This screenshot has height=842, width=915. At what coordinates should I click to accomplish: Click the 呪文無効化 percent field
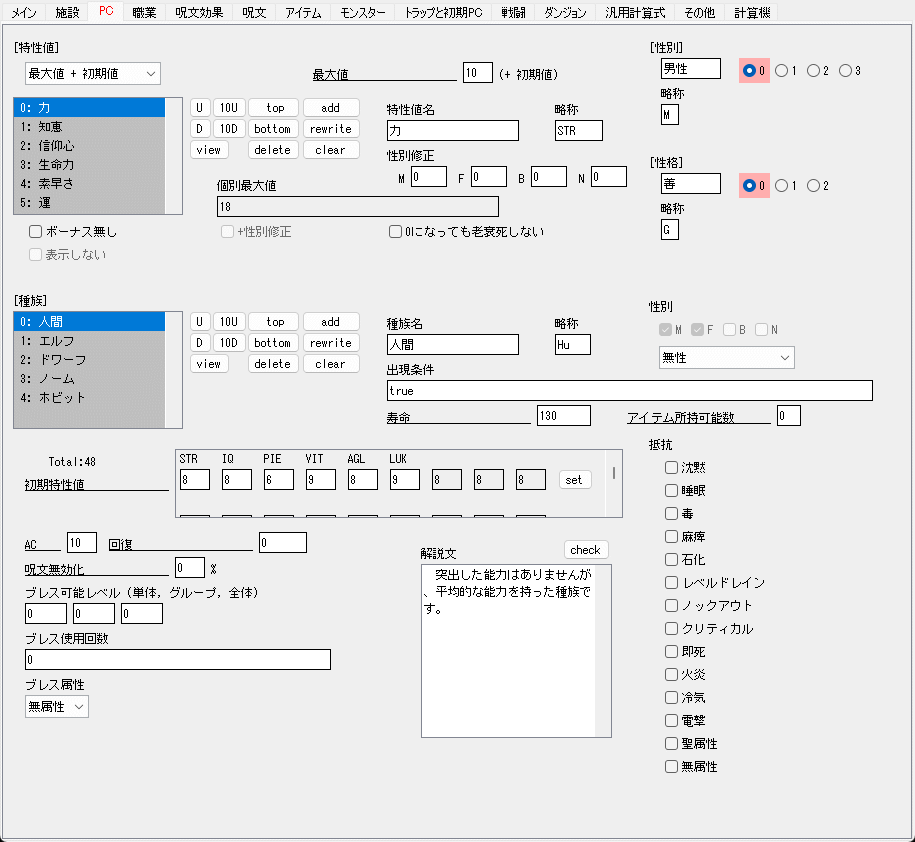coord(190,568)
